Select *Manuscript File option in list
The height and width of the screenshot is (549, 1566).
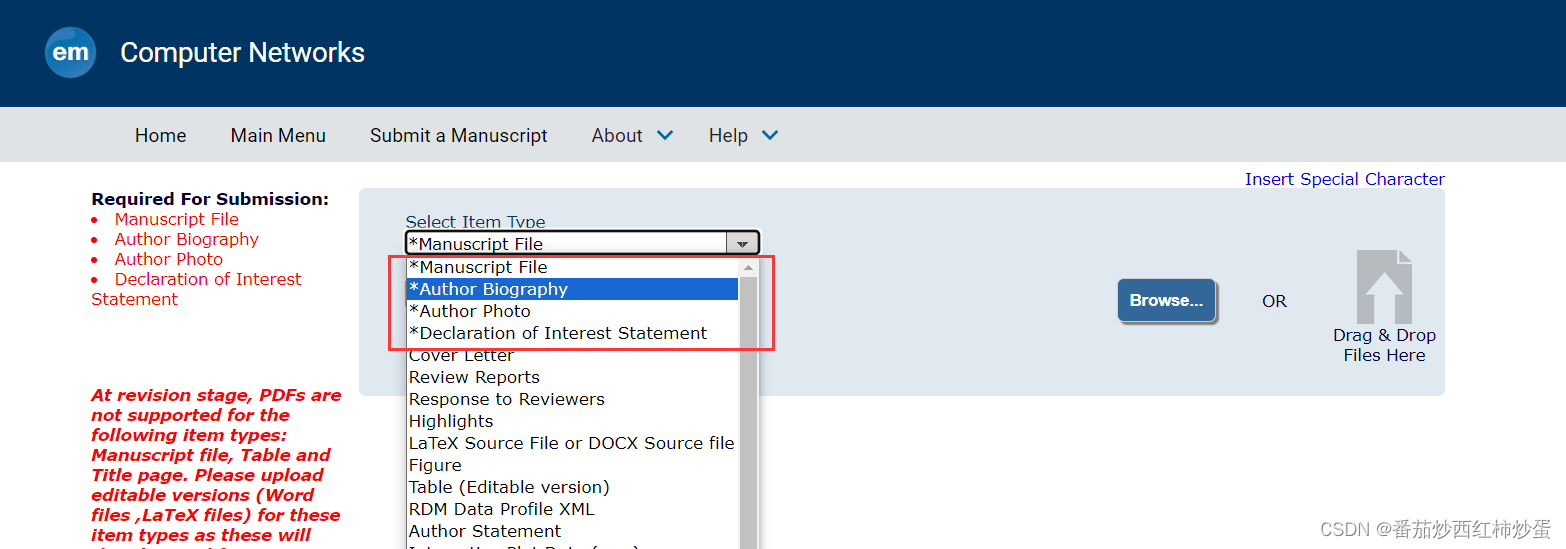(572, 267)
